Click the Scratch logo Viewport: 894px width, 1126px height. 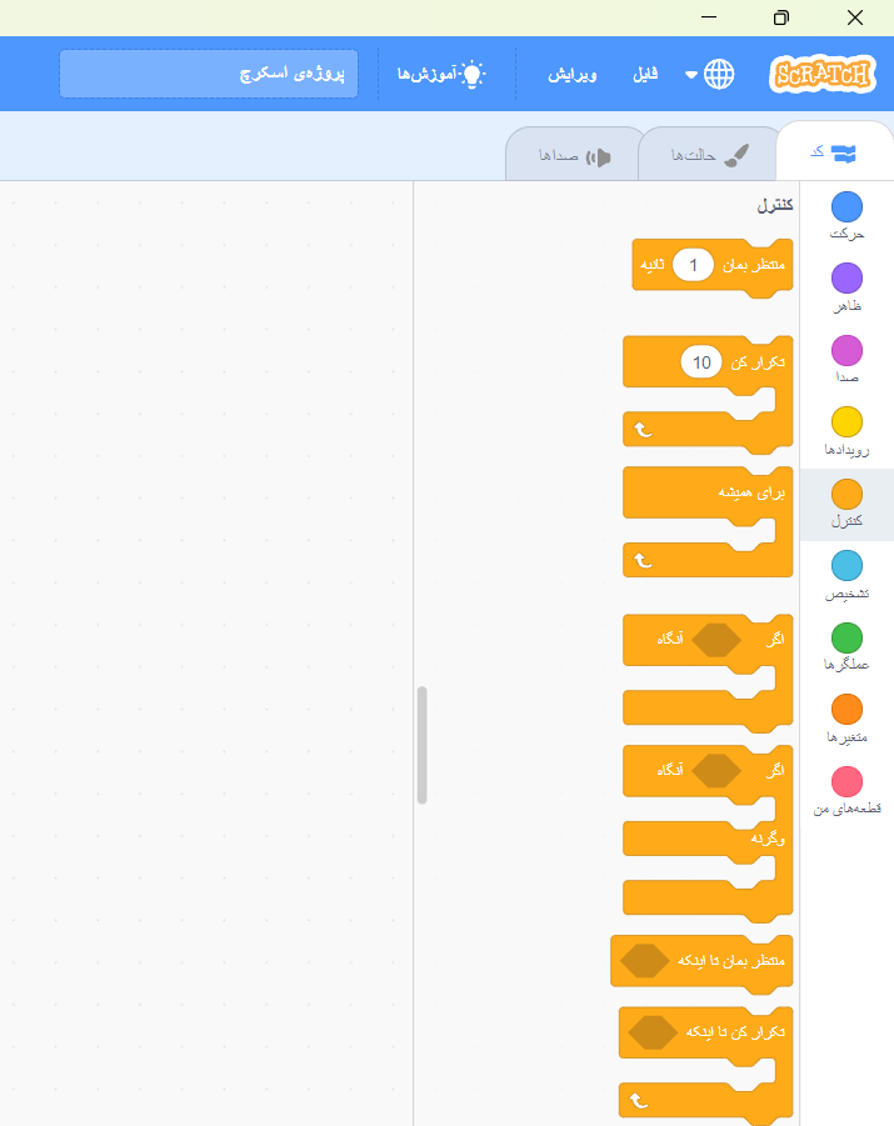823,74
